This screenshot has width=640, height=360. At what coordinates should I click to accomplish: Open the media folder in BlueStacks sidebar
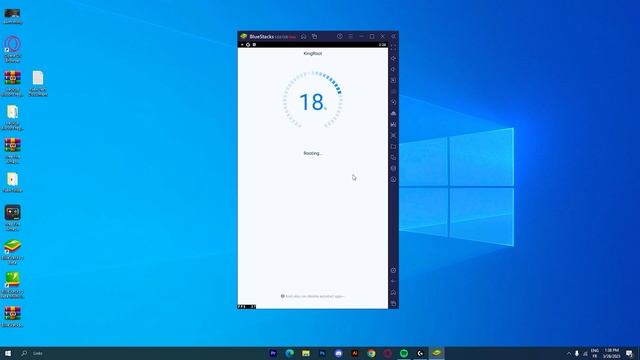(x=393, y=146)
